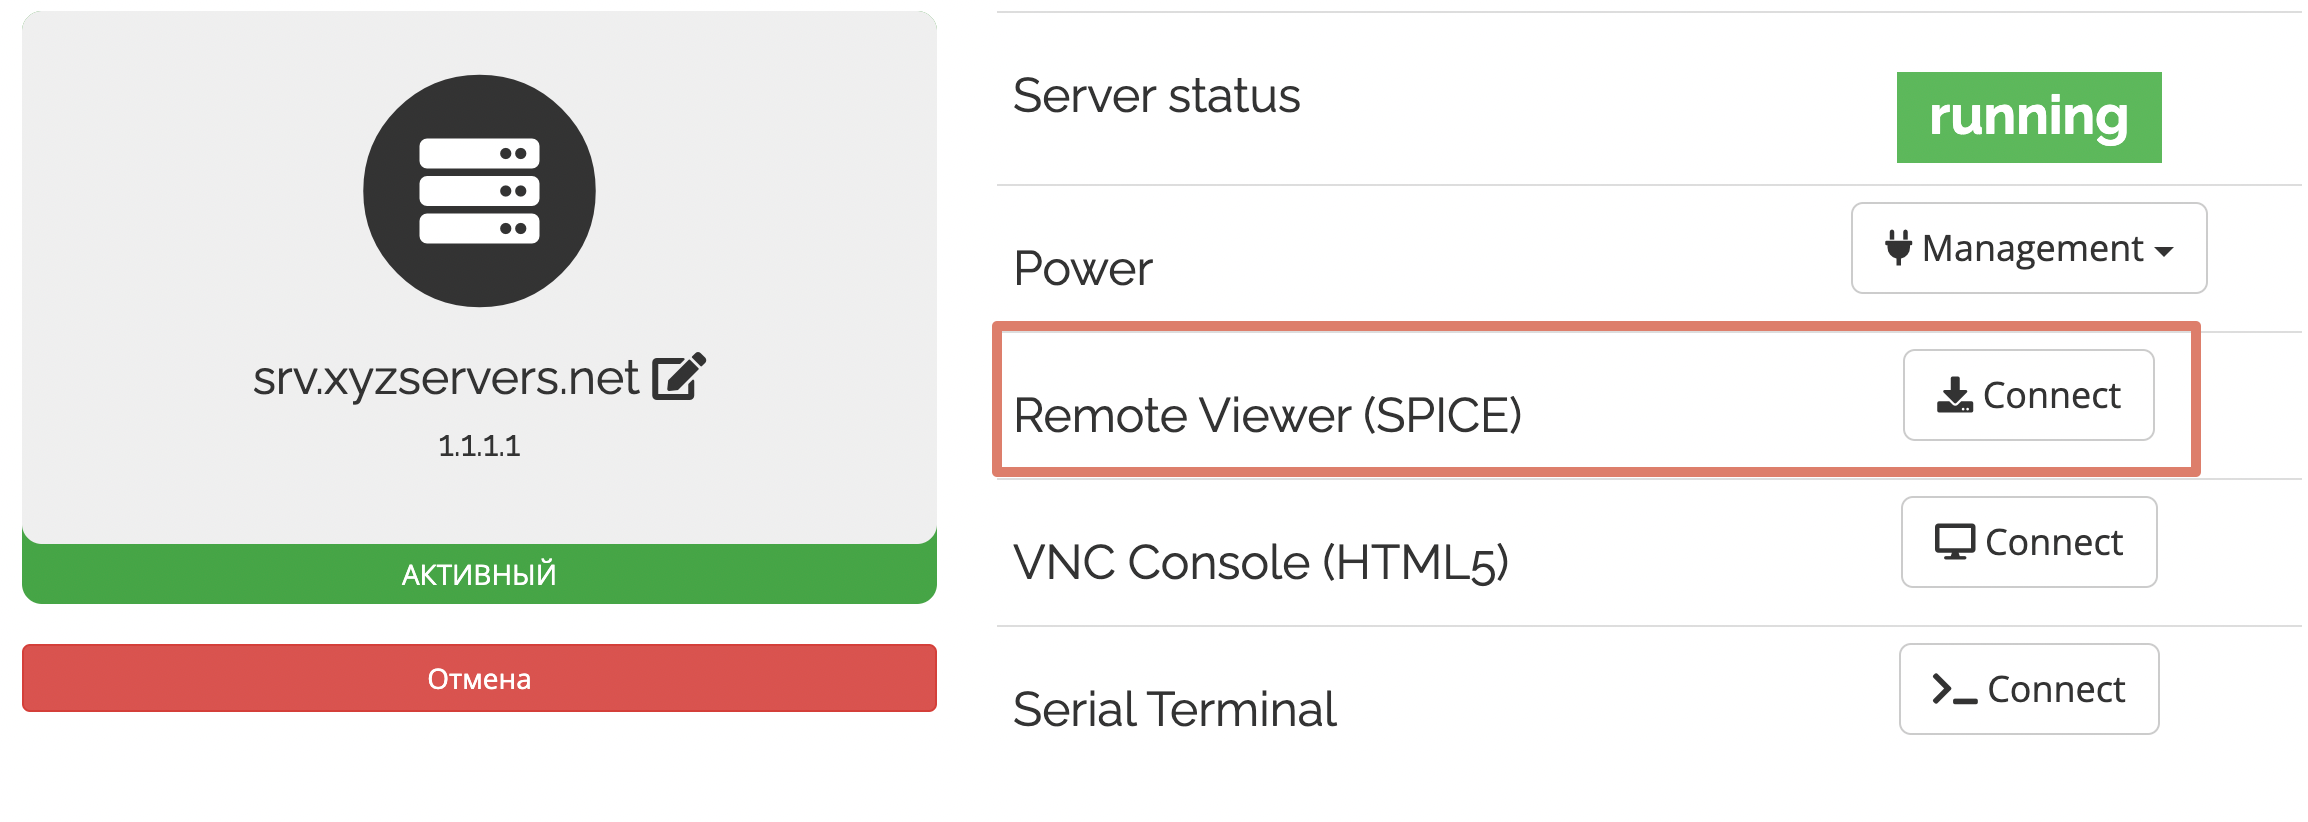Click the Serial Terminal label
The image size is (2308, 822).
tap(1174, 709)
